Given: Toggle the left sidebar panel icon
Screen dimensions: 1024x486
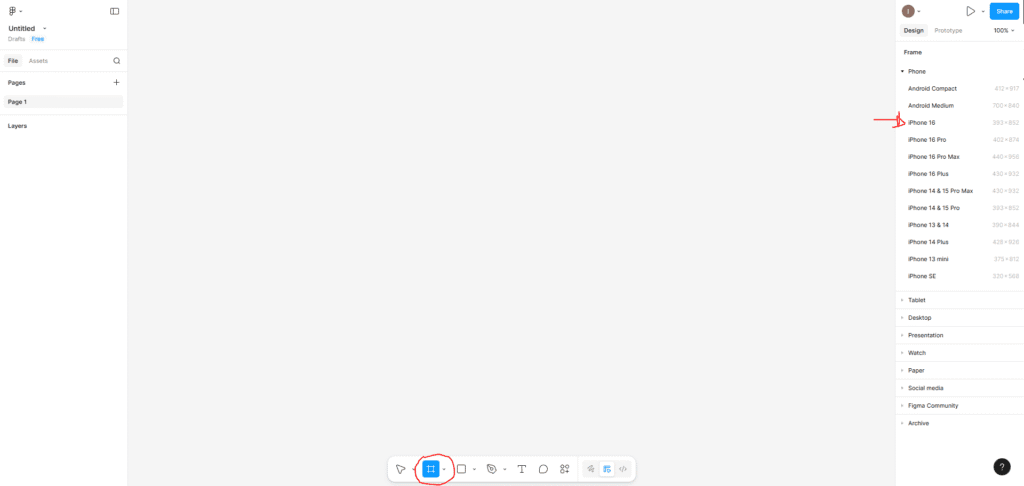Looking at the screenshot, I should (x=114, y=11).
